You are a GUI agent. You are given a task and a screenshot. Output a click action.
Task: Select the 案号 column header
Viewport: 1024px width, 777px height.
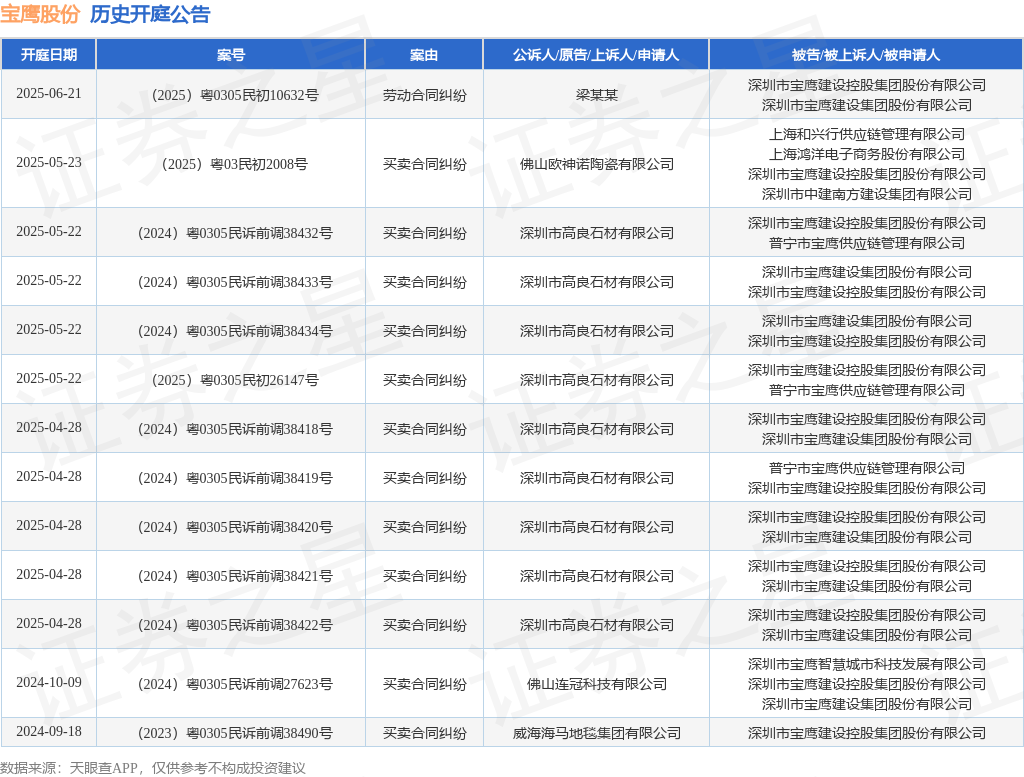[231, 55]
